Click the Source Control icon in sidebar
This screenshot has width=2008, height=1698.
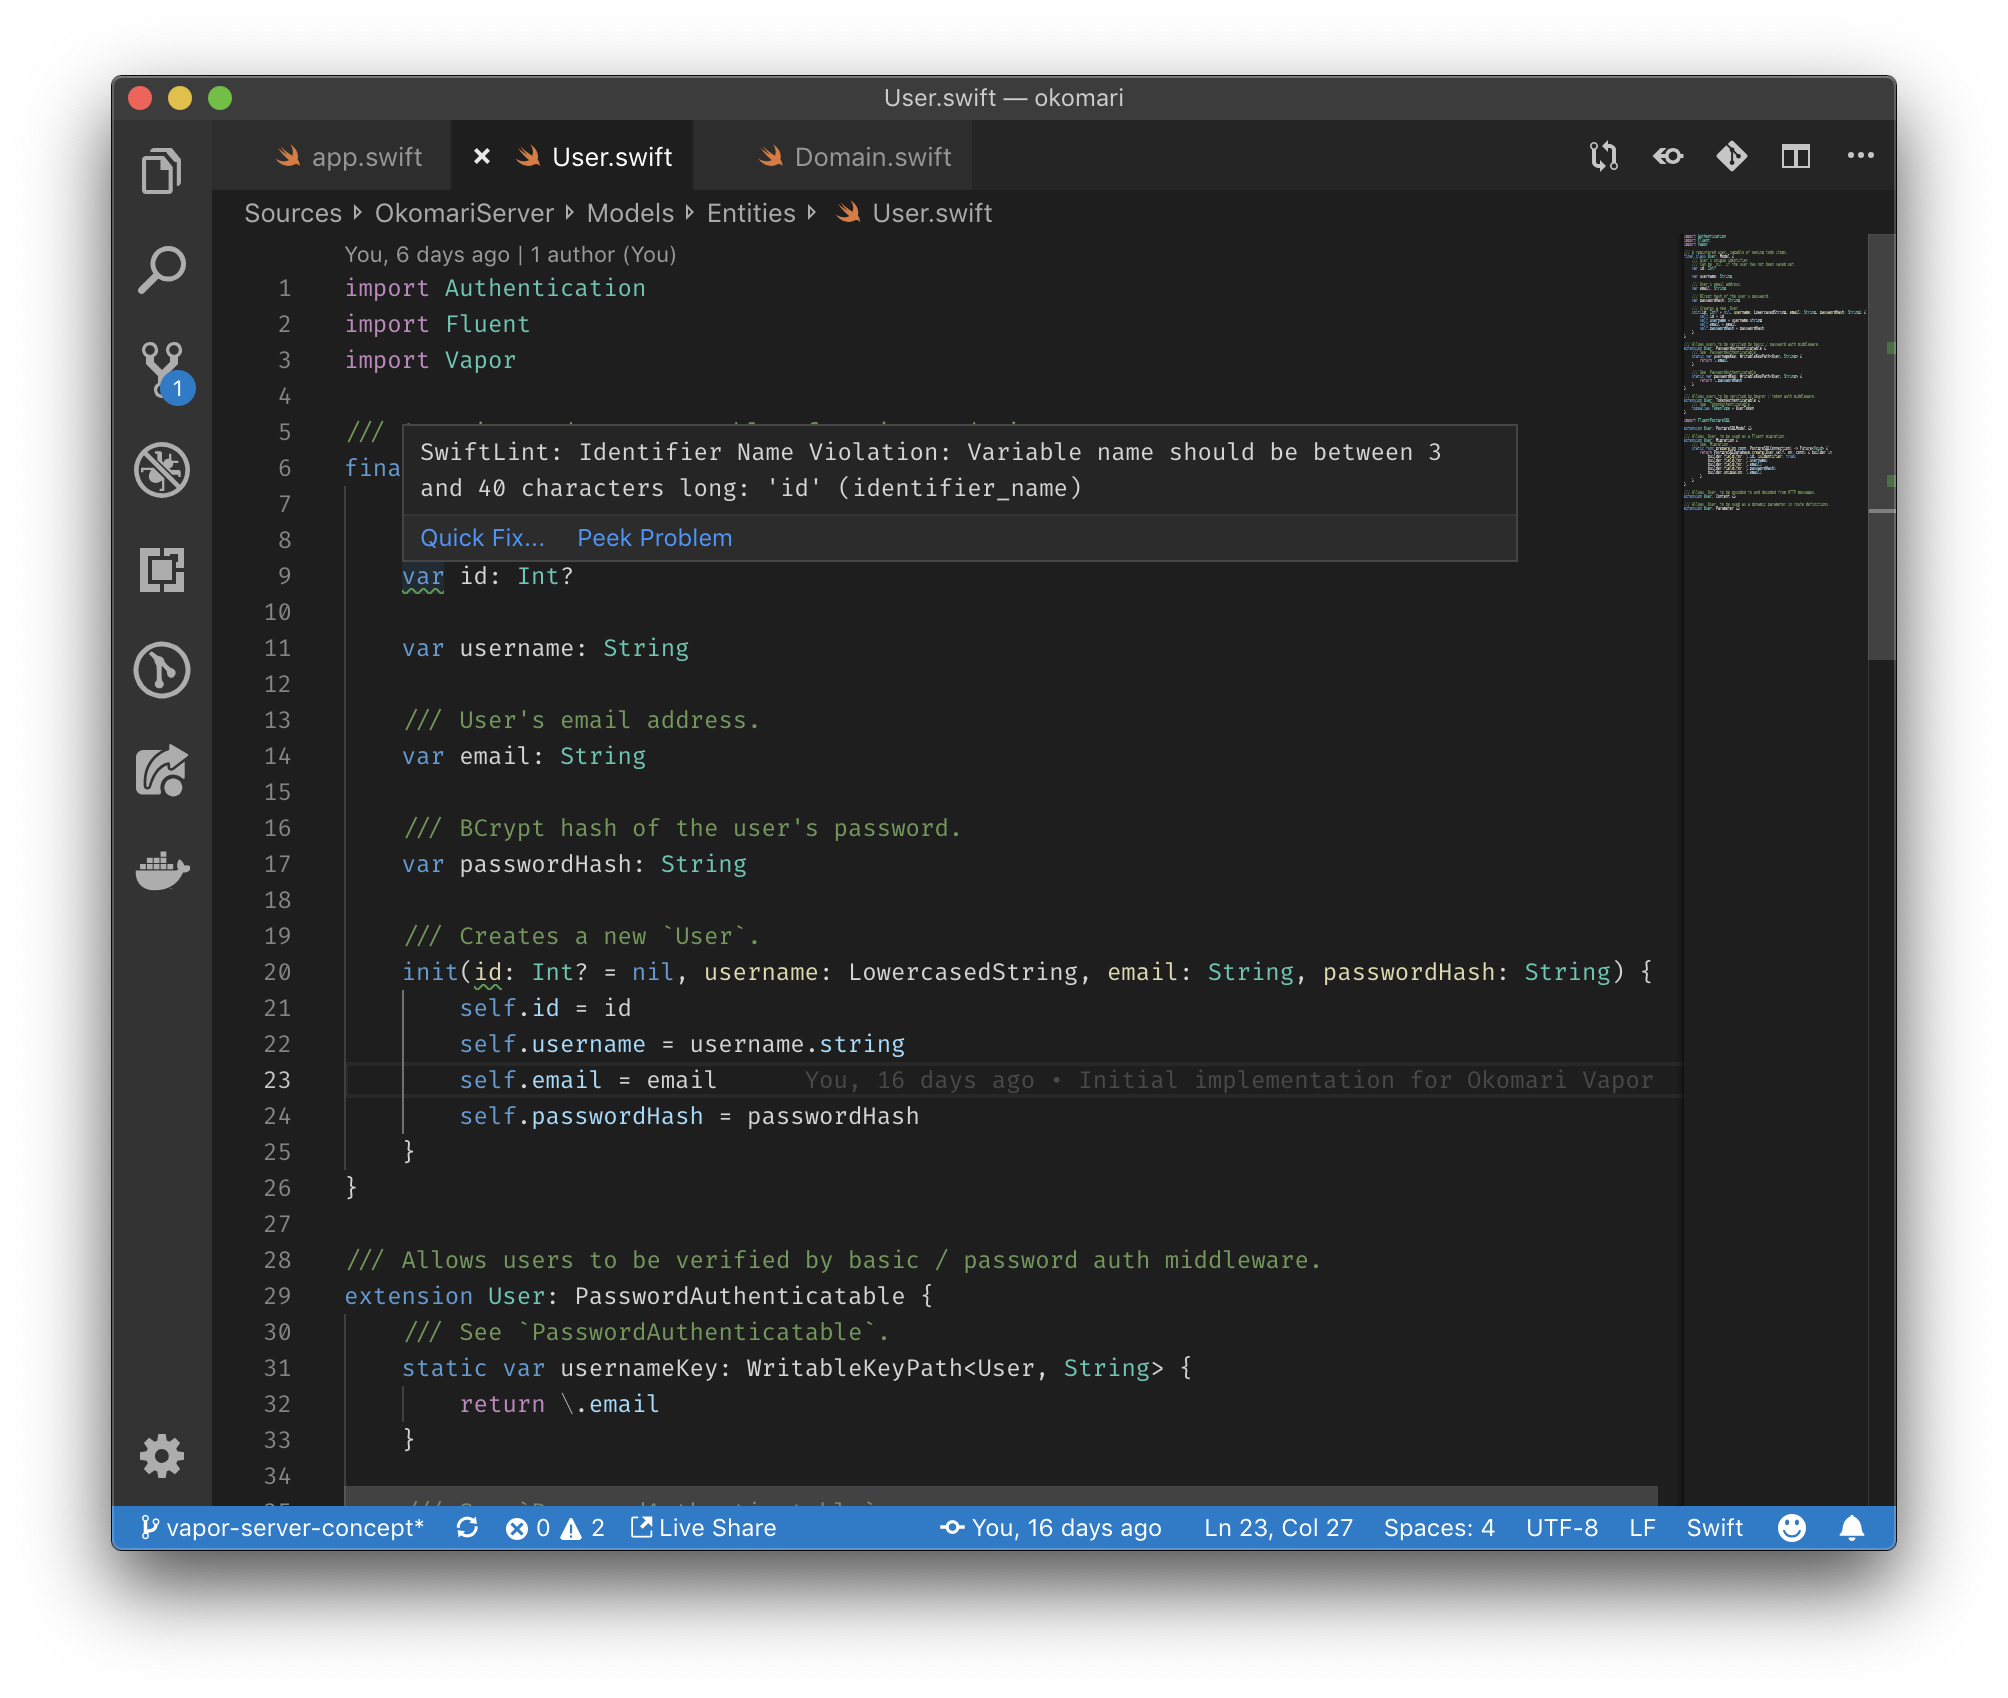tap(162, 366)
